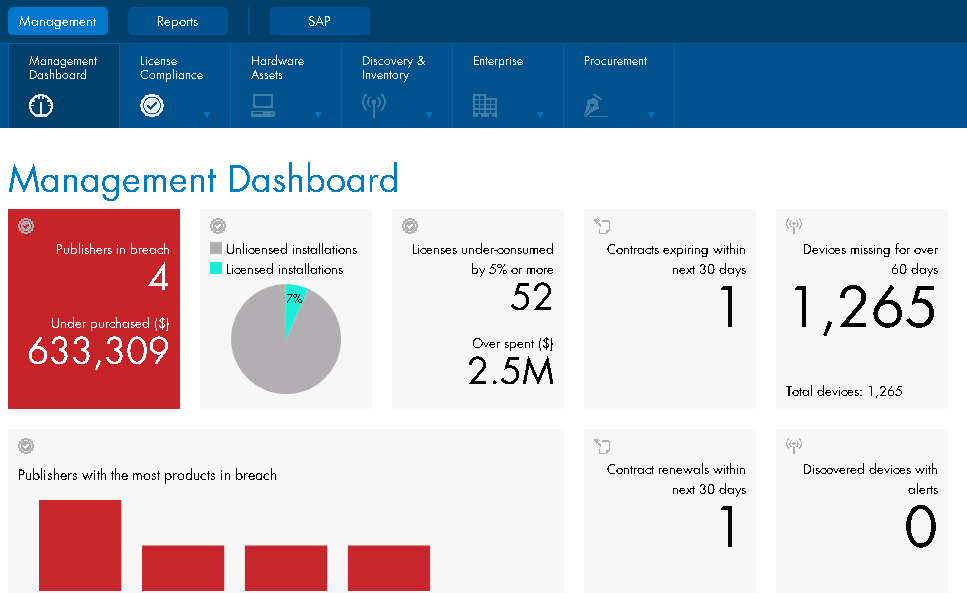Expand the Enterprise dropdown arrow
This screenshot has width=967, height=593.
click(x=540, y=115)
